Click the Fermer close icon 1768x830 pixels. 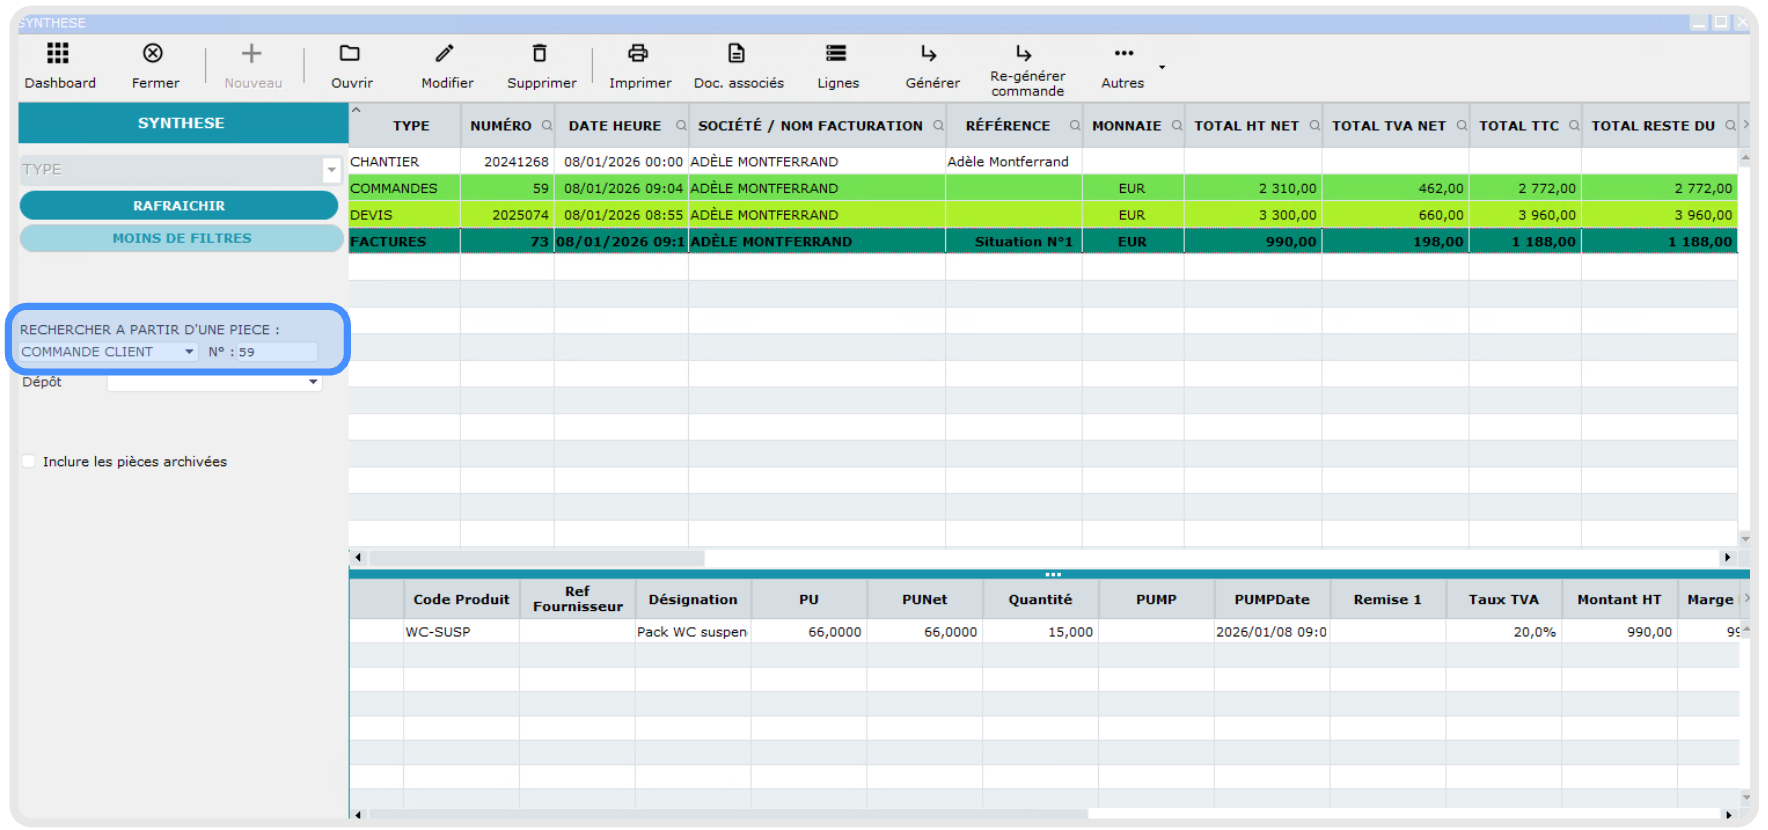pyautogui.click(x=153, y=54)
